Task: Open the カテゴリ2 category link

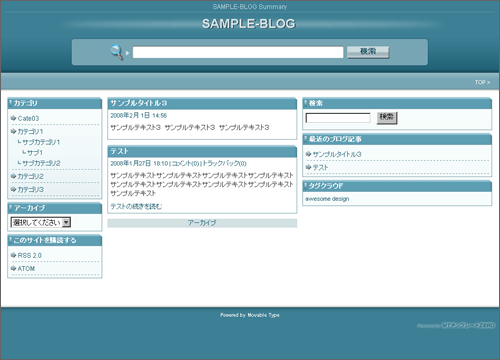Action: pyautogui.click(x=30, y=176)
